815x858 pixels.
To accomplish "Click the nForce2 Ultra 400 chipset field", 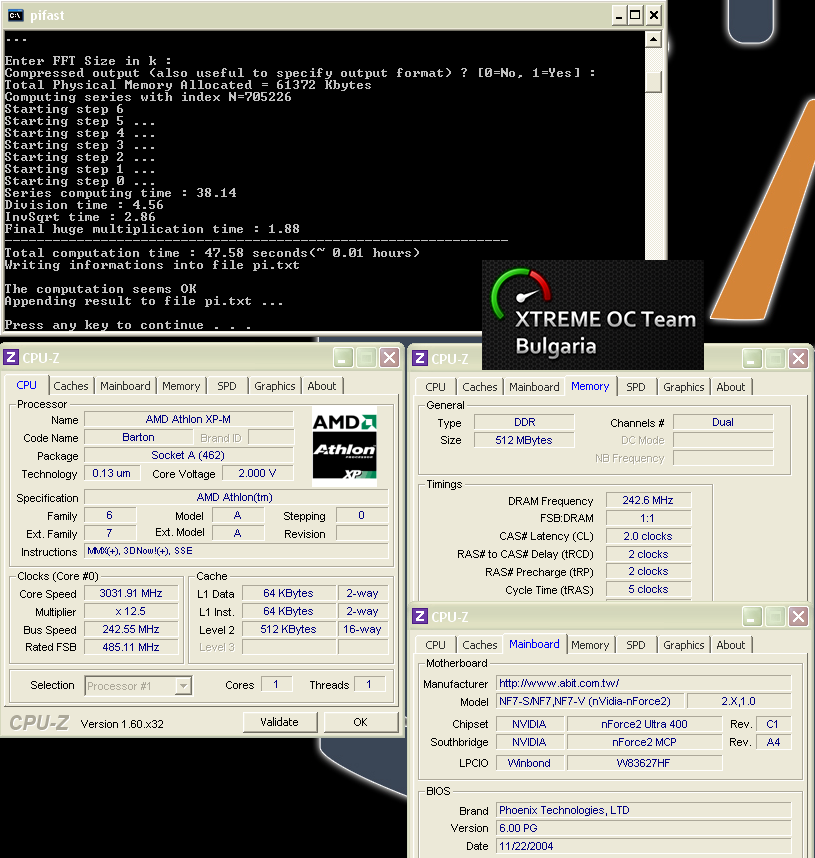I will (x=644, y=724).
